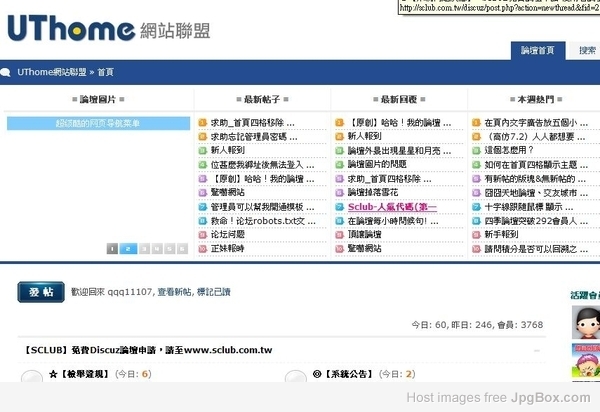
Task: Open the 查看新帖 link
Action: [174, 292]
